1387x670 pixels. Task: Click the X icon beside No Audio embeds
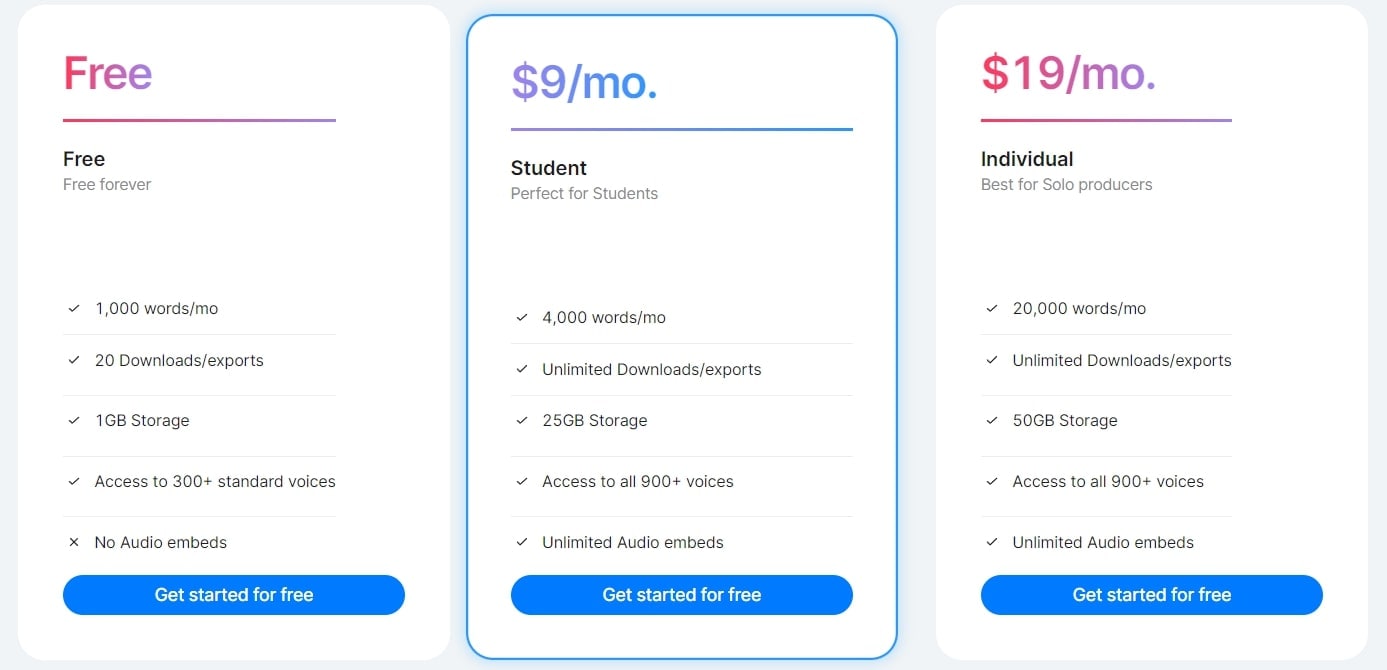coord(74,543)
